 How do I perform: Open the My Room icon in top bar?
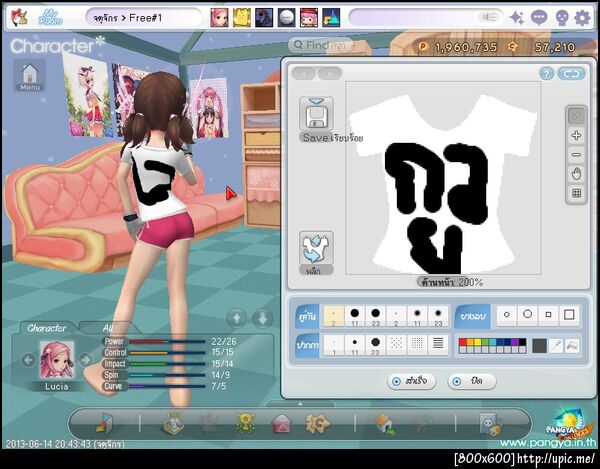tap(51, 18)
